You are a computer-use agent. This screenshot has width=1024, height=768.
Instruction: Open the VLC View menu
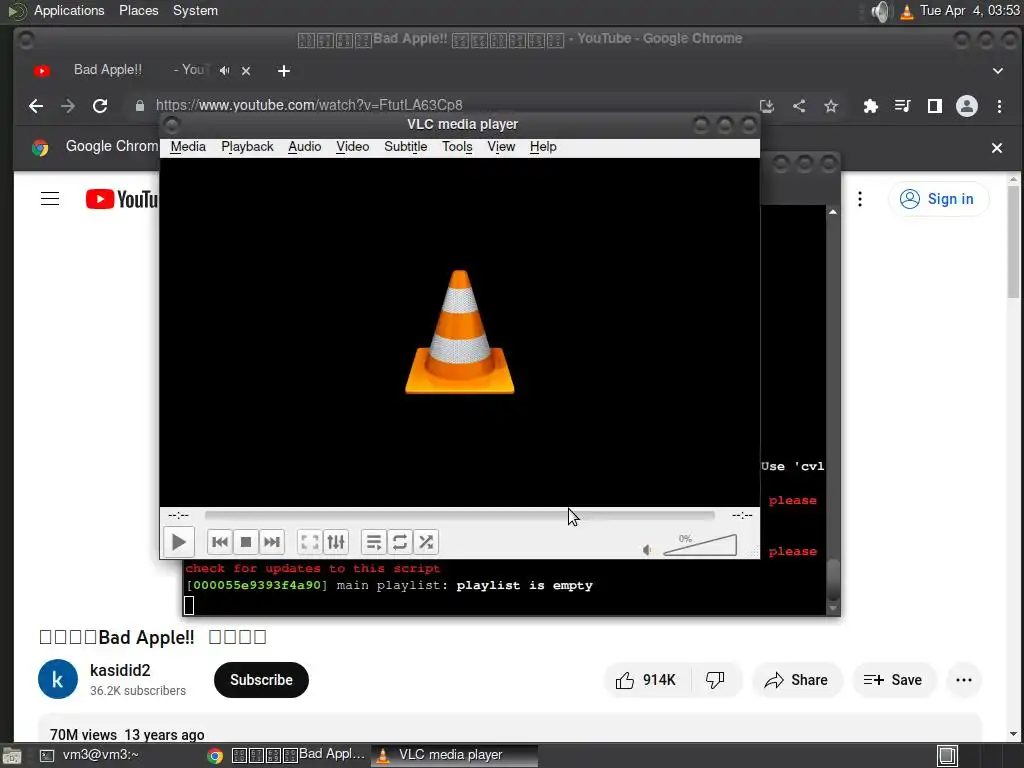coord(501,147)
